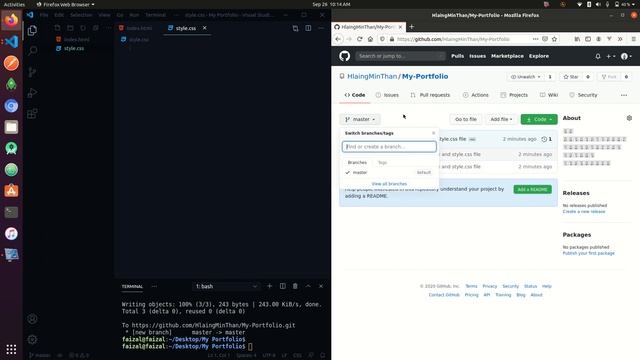The image size is (640, 360).
Task: Reload the page in Firefox
Action: pyautogui.click(x=360, y=39)
